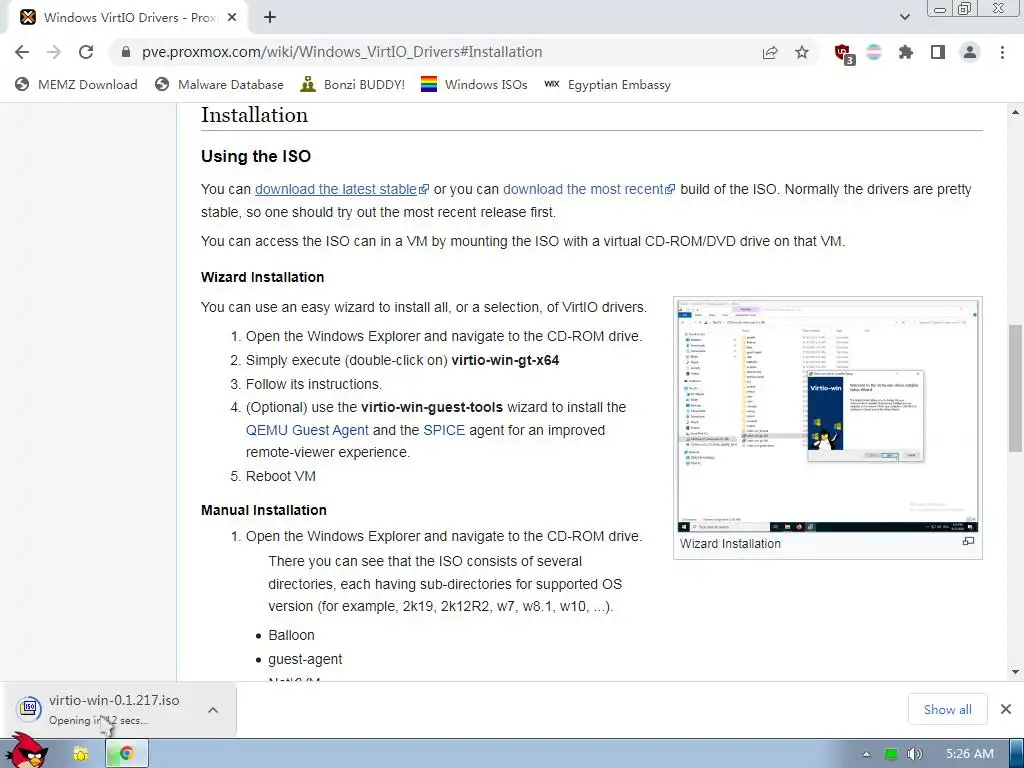Open the Egyptian Embassy bookmark

coord(607,85)
